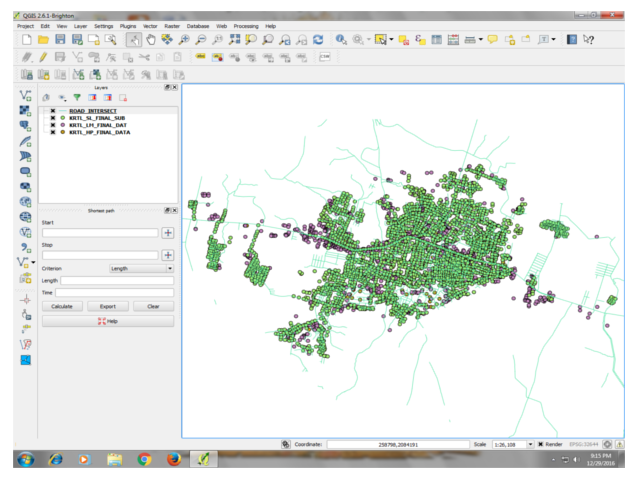Click the Calculate button
Image resolution: width=640 pixels, height=480 pixels.
(62, 307)
